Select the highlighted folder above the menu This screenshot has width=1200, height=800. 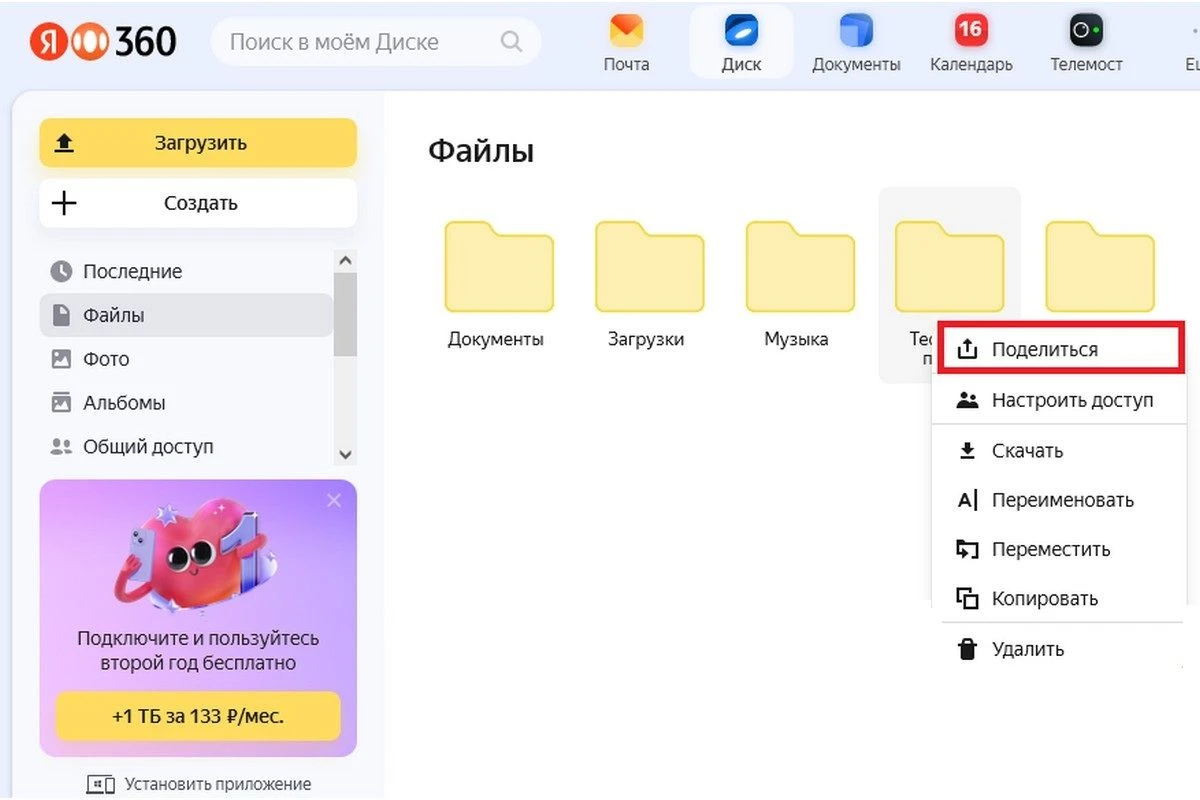click(x=949, y=267)
